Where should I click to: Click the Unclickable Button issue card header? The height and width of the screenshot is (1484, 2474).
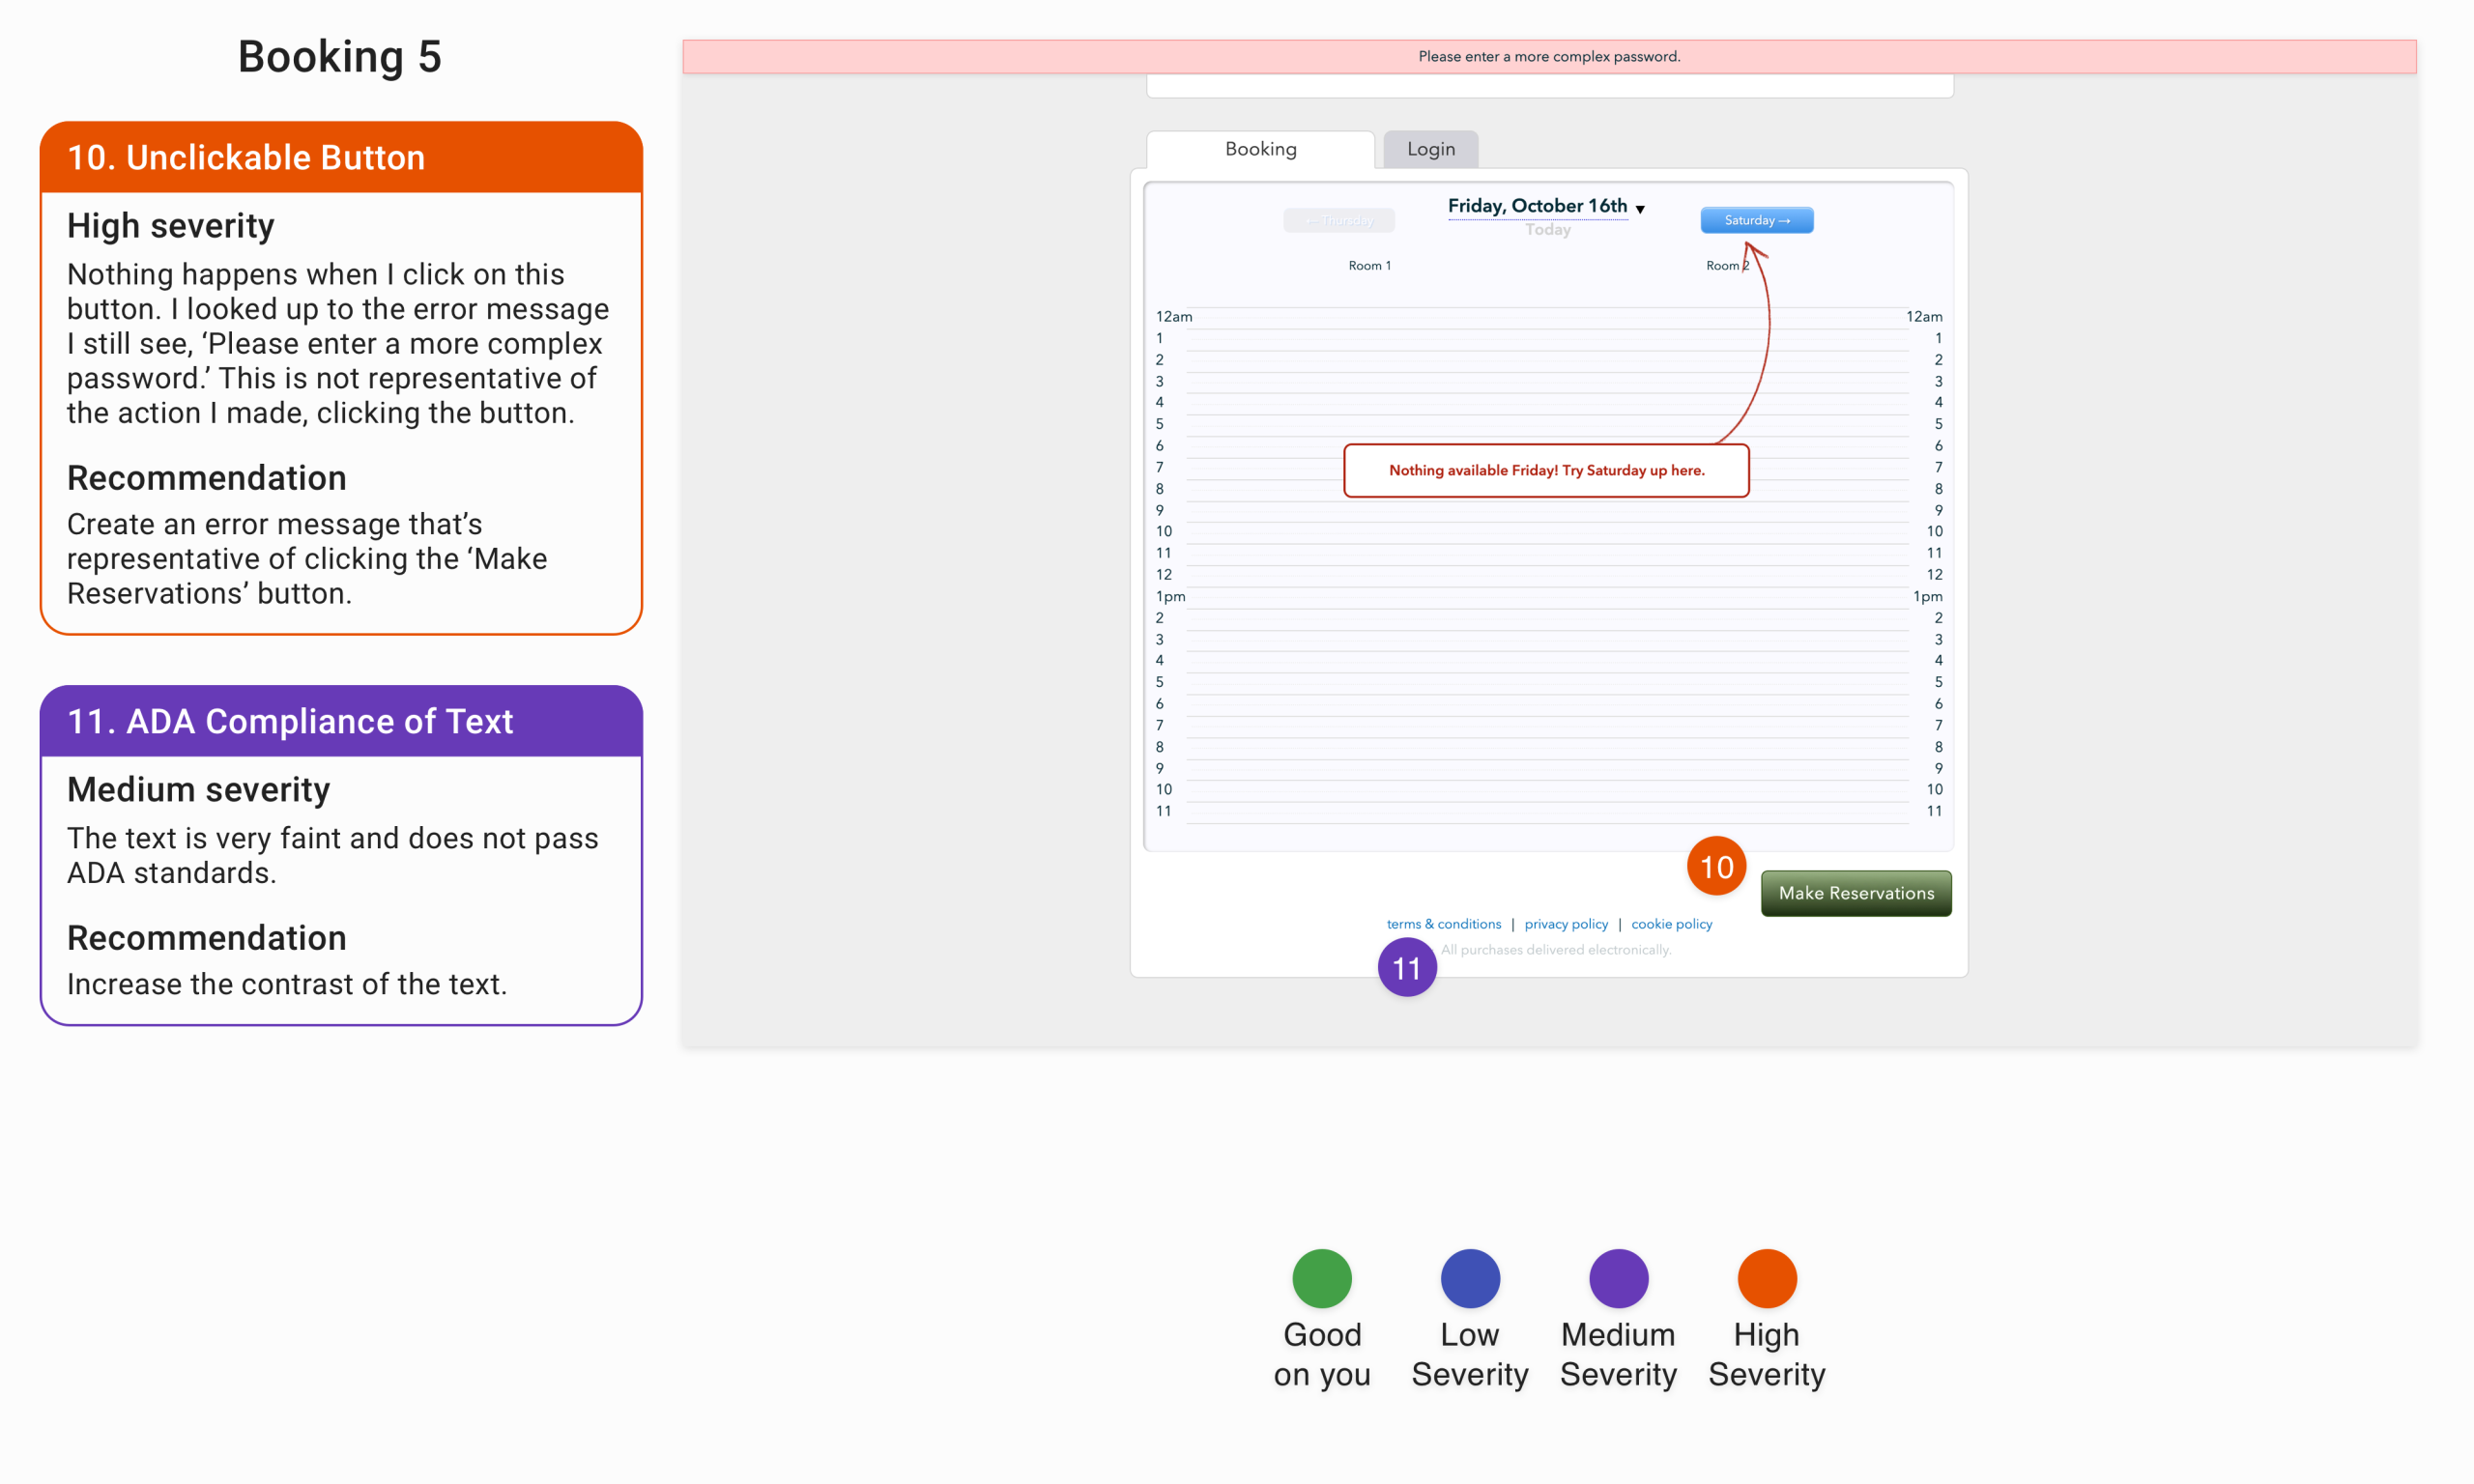tap(340, 158)
